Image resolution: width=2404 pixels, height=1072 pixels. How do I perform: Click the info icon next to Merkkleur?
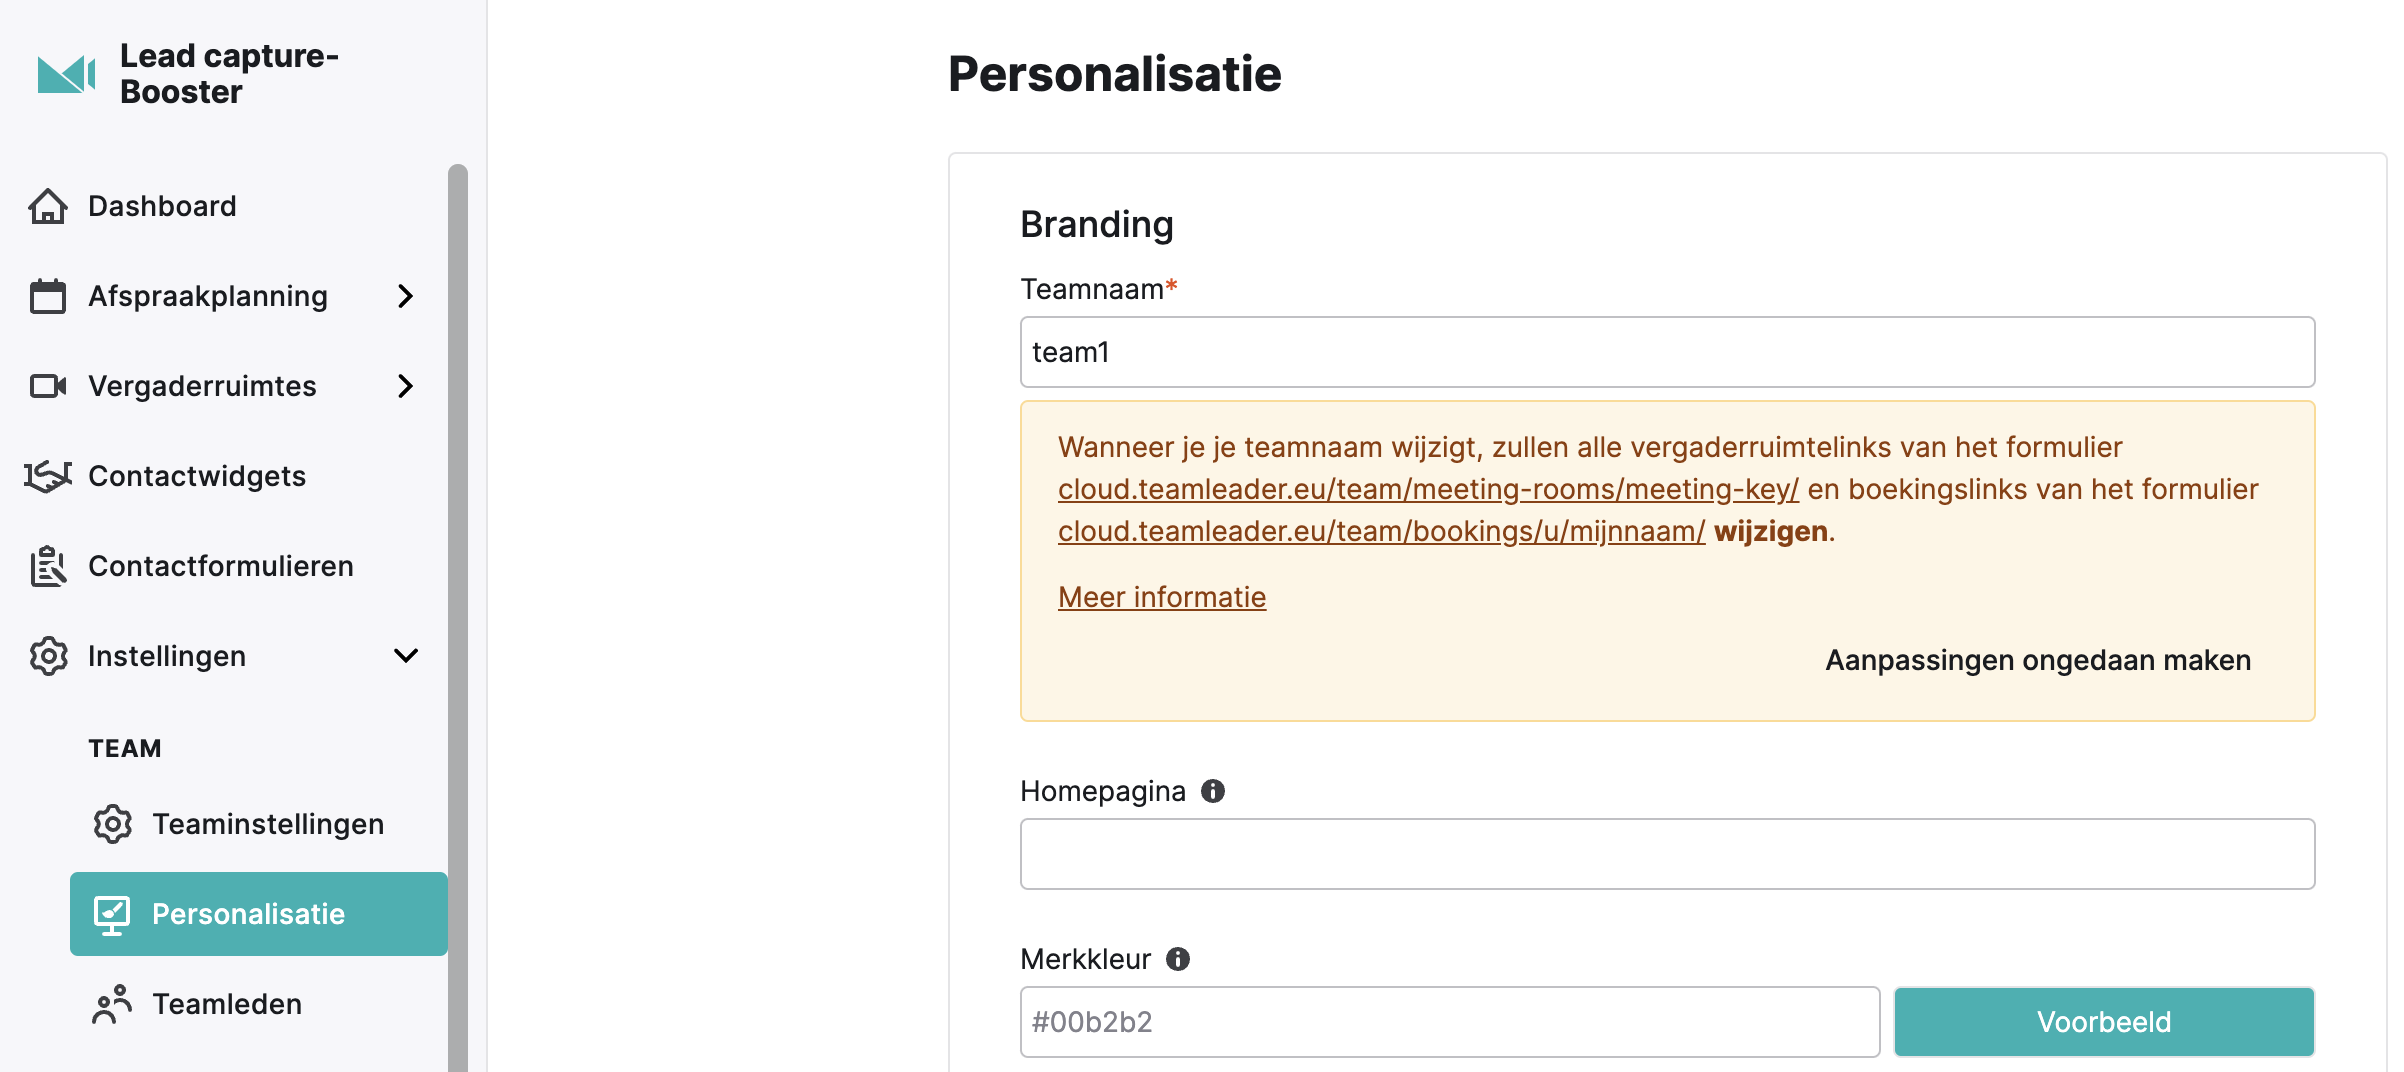click(1178, 959)
